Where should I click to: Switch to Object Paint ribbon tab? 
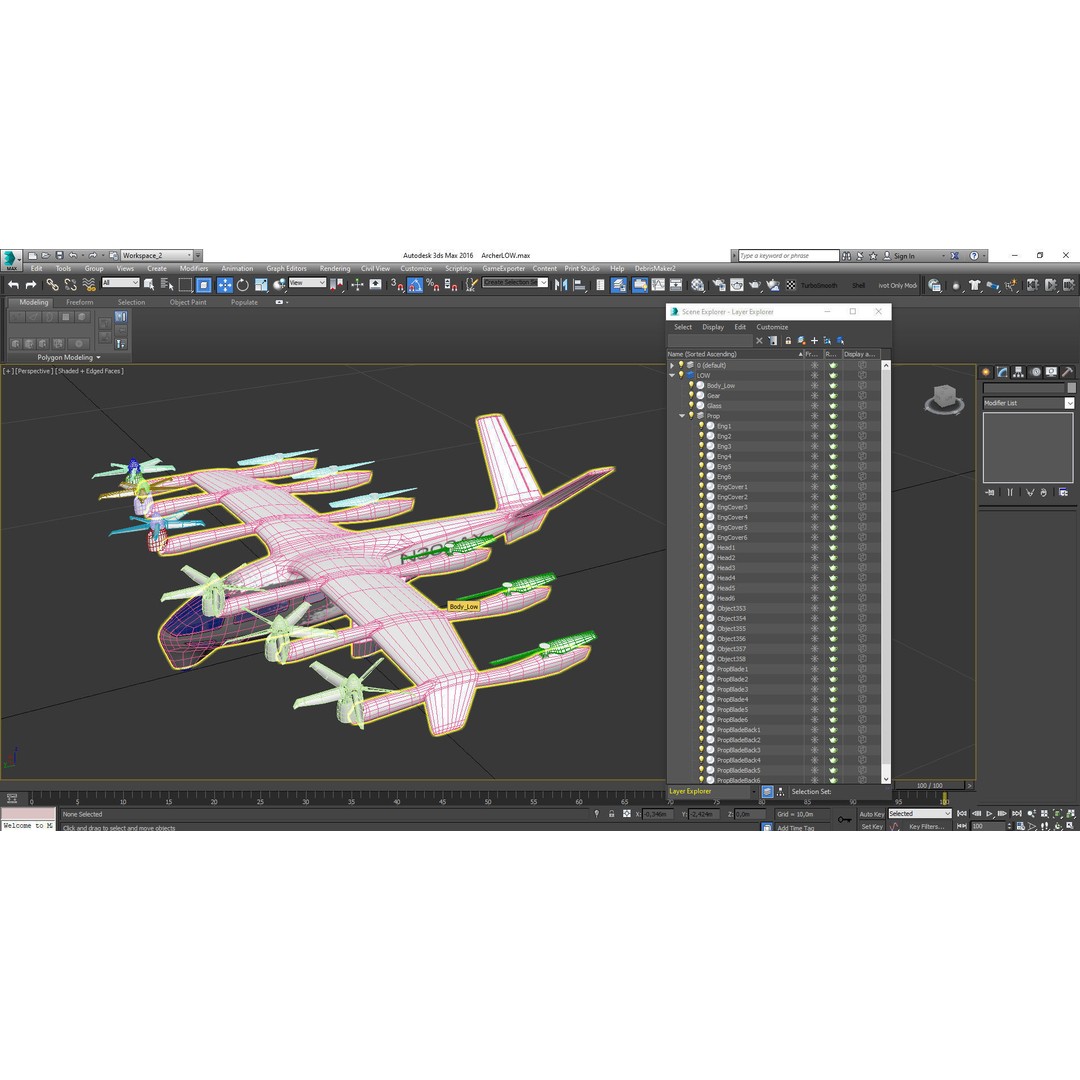(x=188, y=302)
